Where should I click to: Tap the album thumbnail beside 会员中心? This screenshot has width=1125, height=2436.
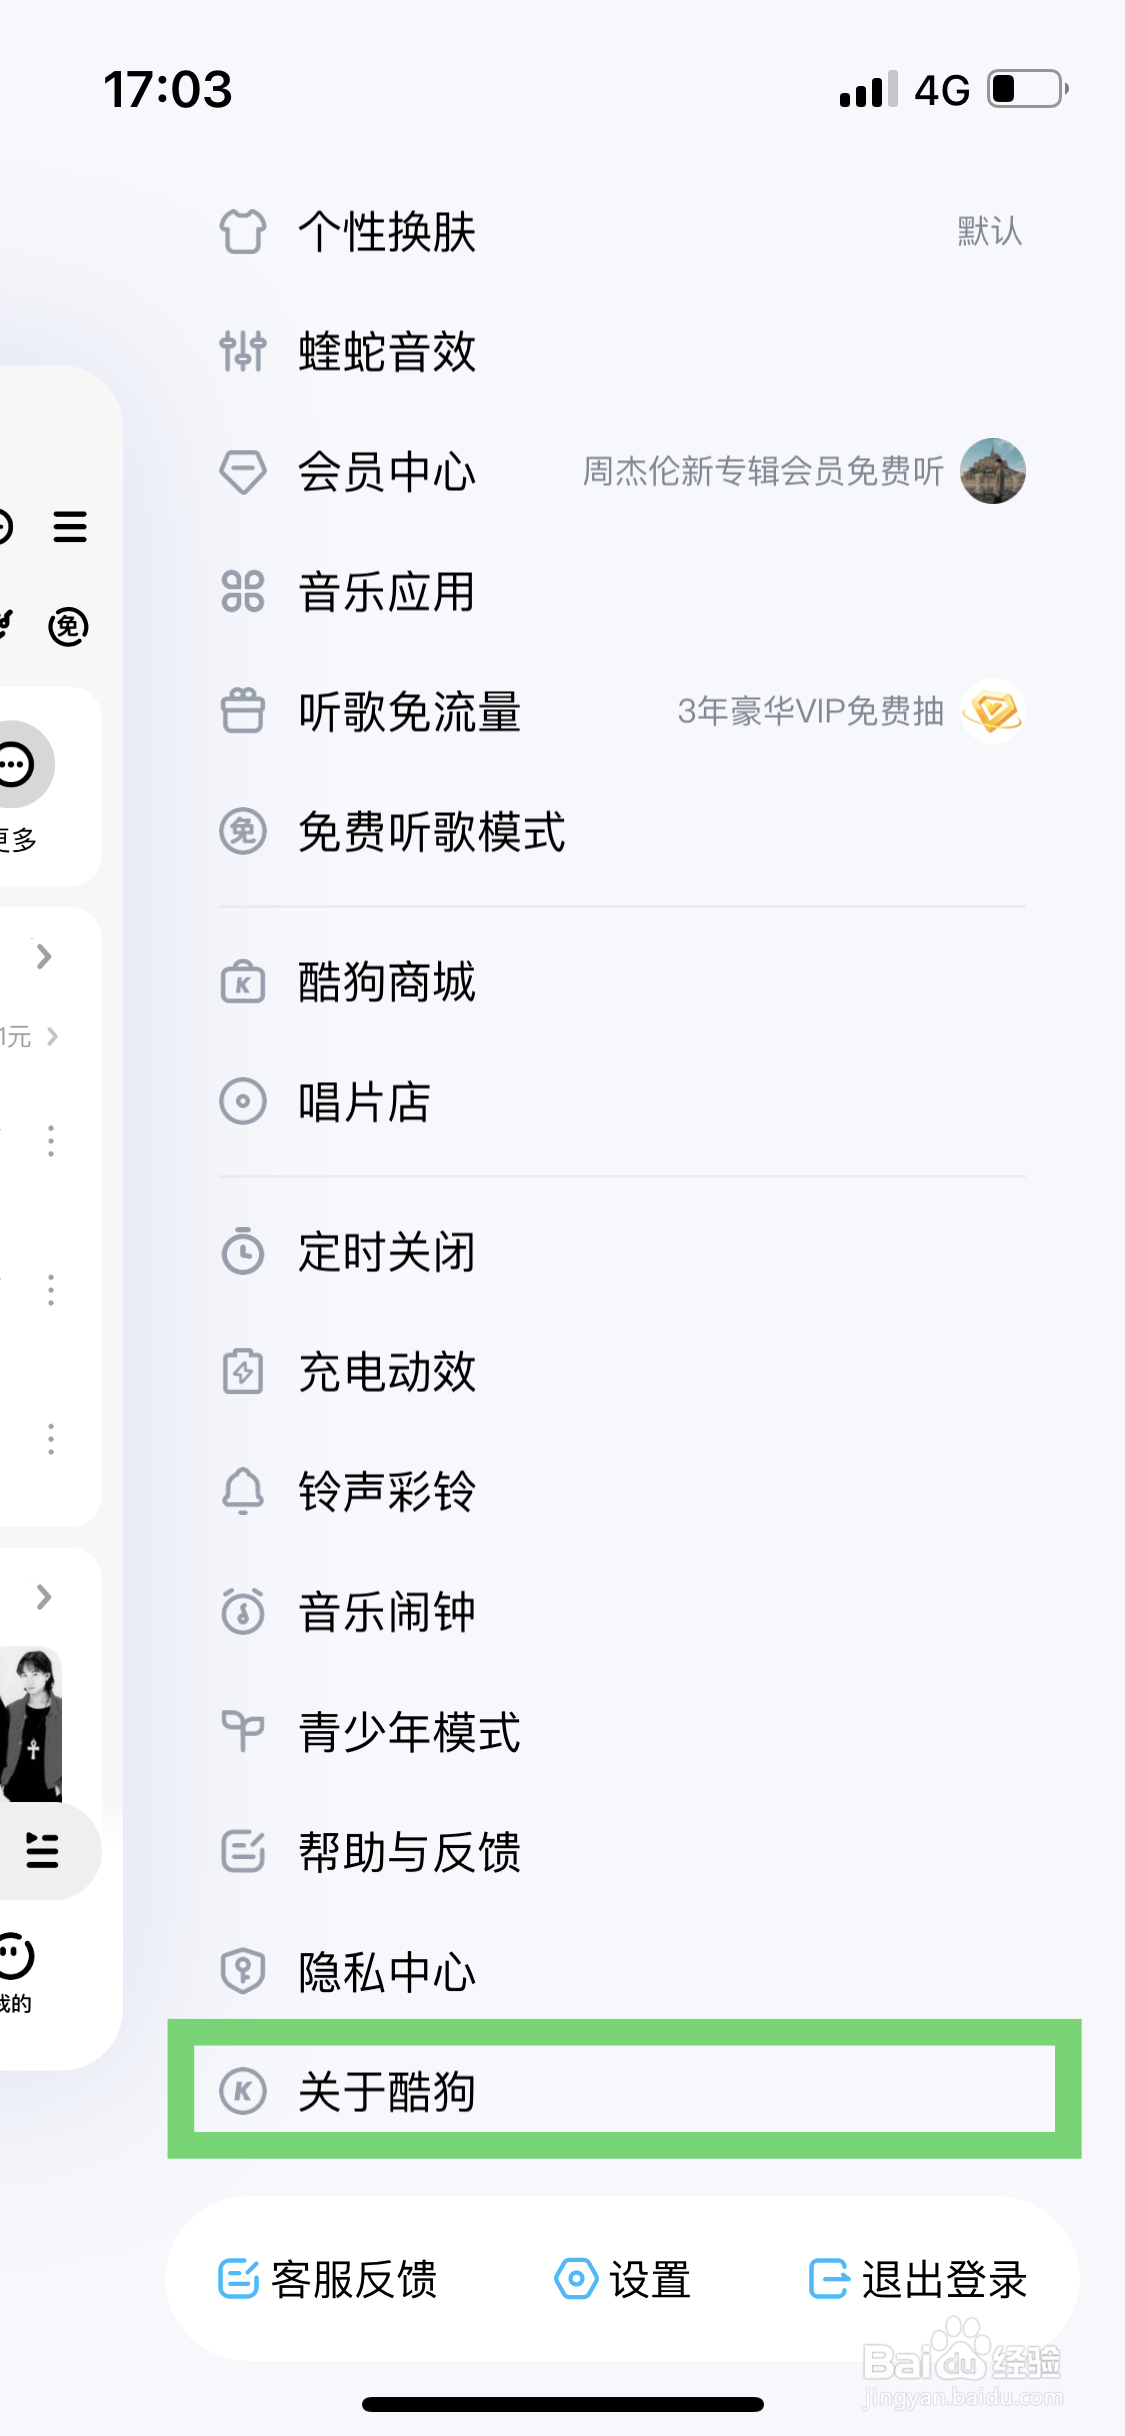[x=992, y=471]
